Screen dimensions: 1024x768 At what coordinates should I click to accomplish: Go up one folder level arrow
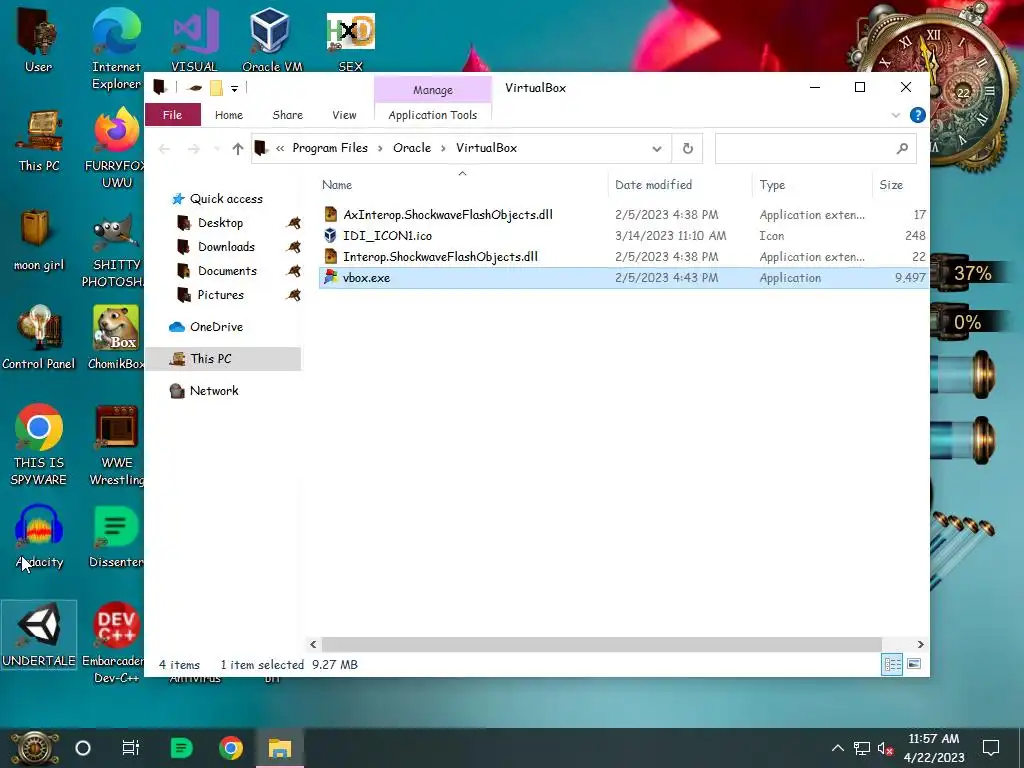pyautogui.click(x=238, y=149)
